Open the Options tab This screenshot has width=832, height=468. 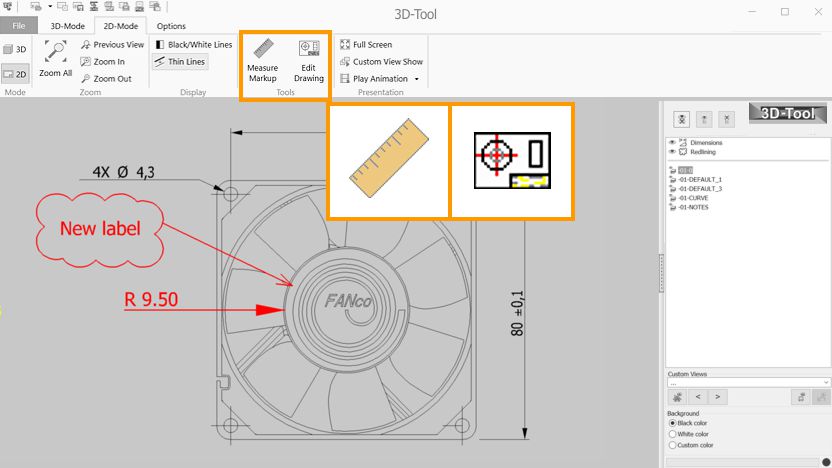[x=171, y=26]
